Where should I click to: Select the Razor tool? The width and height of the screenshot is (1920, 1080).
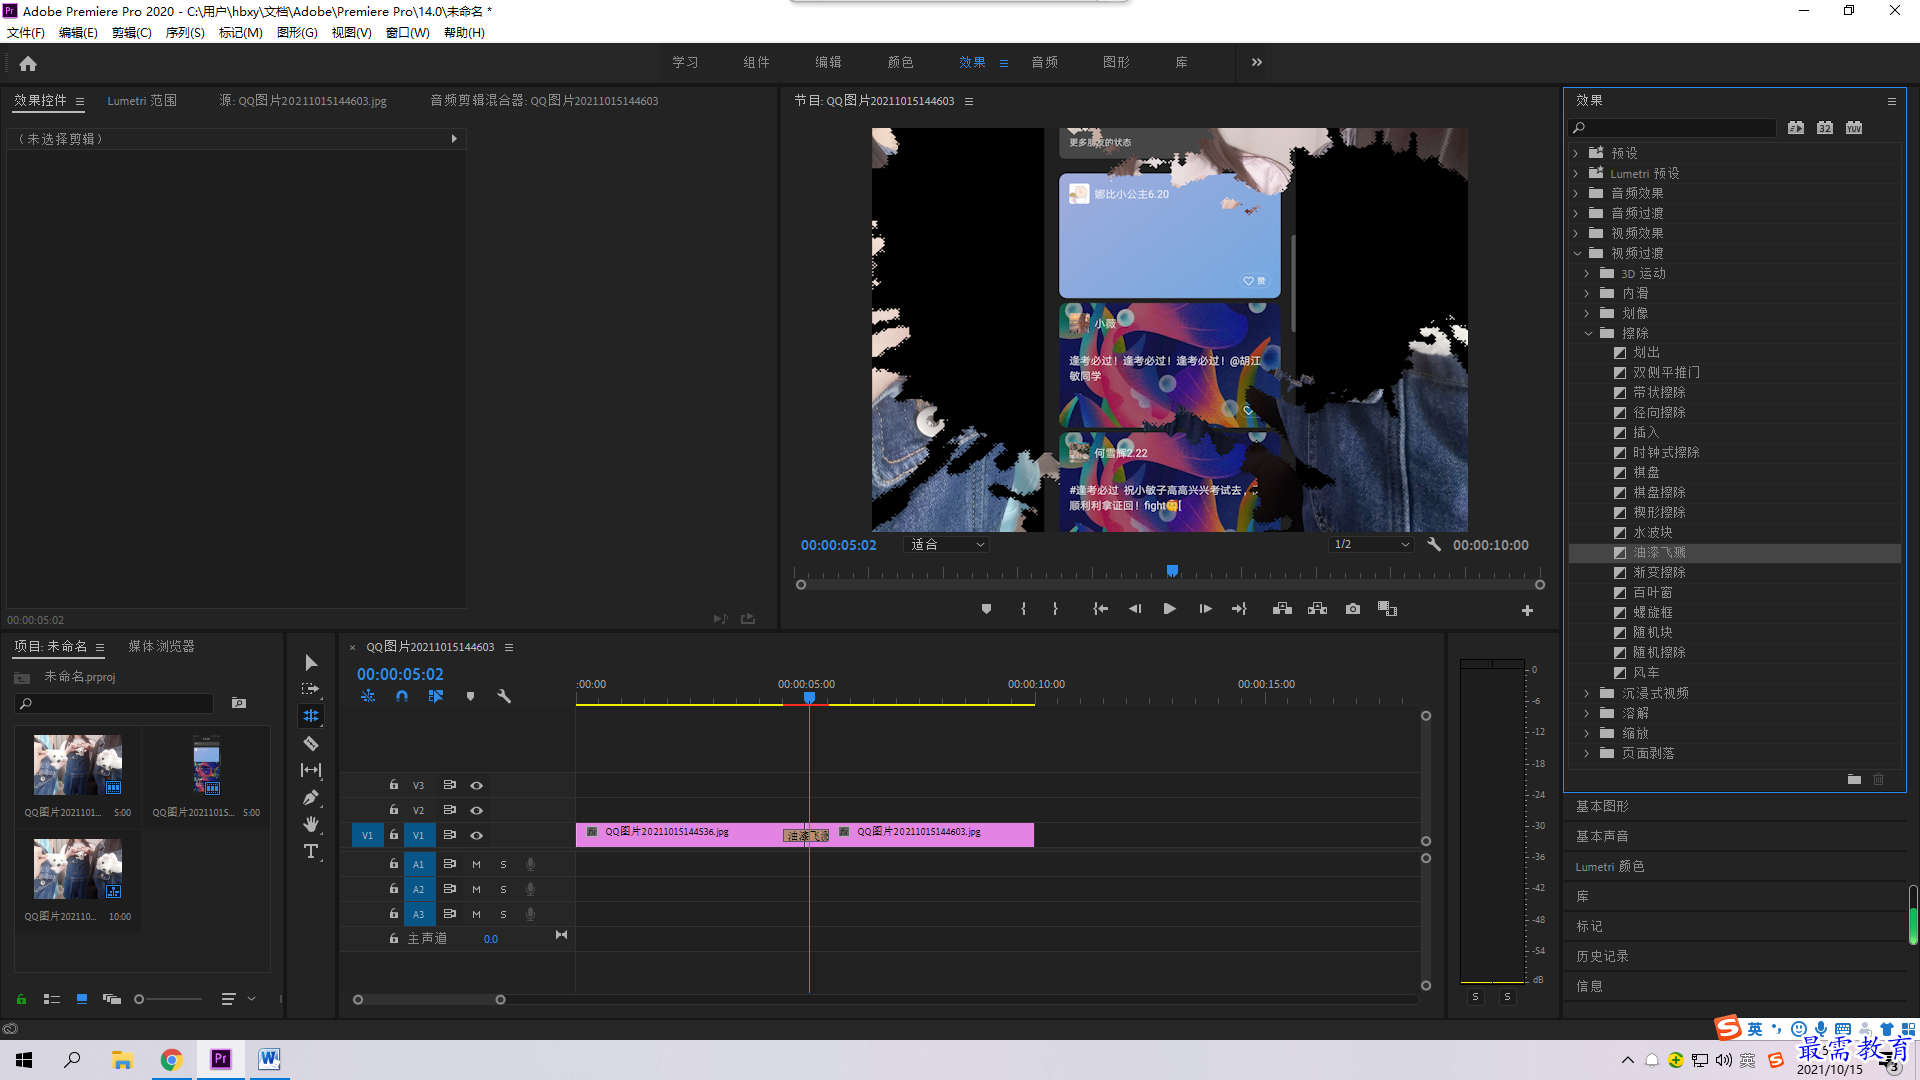coord(311,743)
